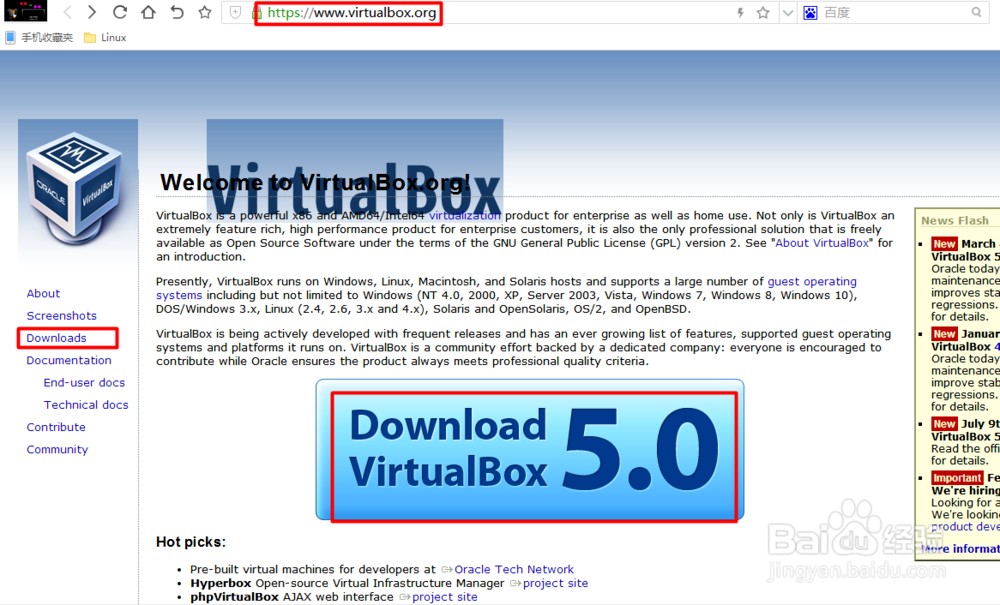This screenshot has width=1000, height=605.
Task: Open the 手机收藏夹 bookmark folder
Action: tap(40, 38)
